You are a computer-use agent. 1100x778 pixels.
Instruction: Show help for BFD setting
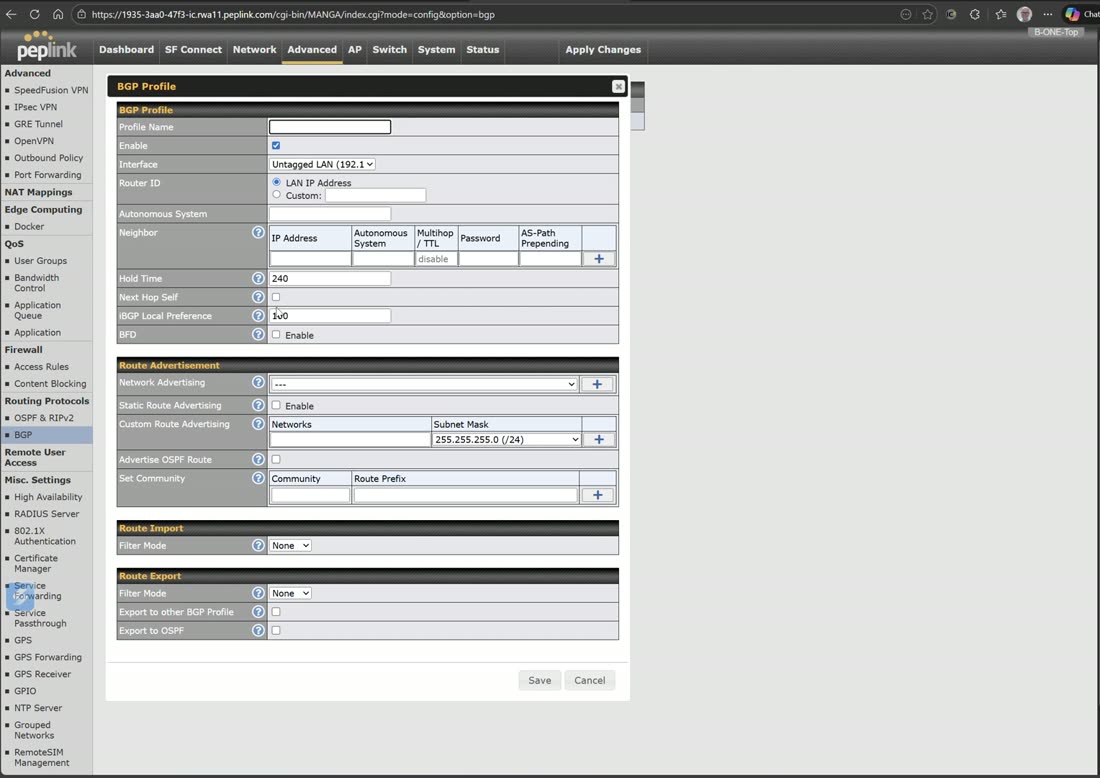coord(258,335)
